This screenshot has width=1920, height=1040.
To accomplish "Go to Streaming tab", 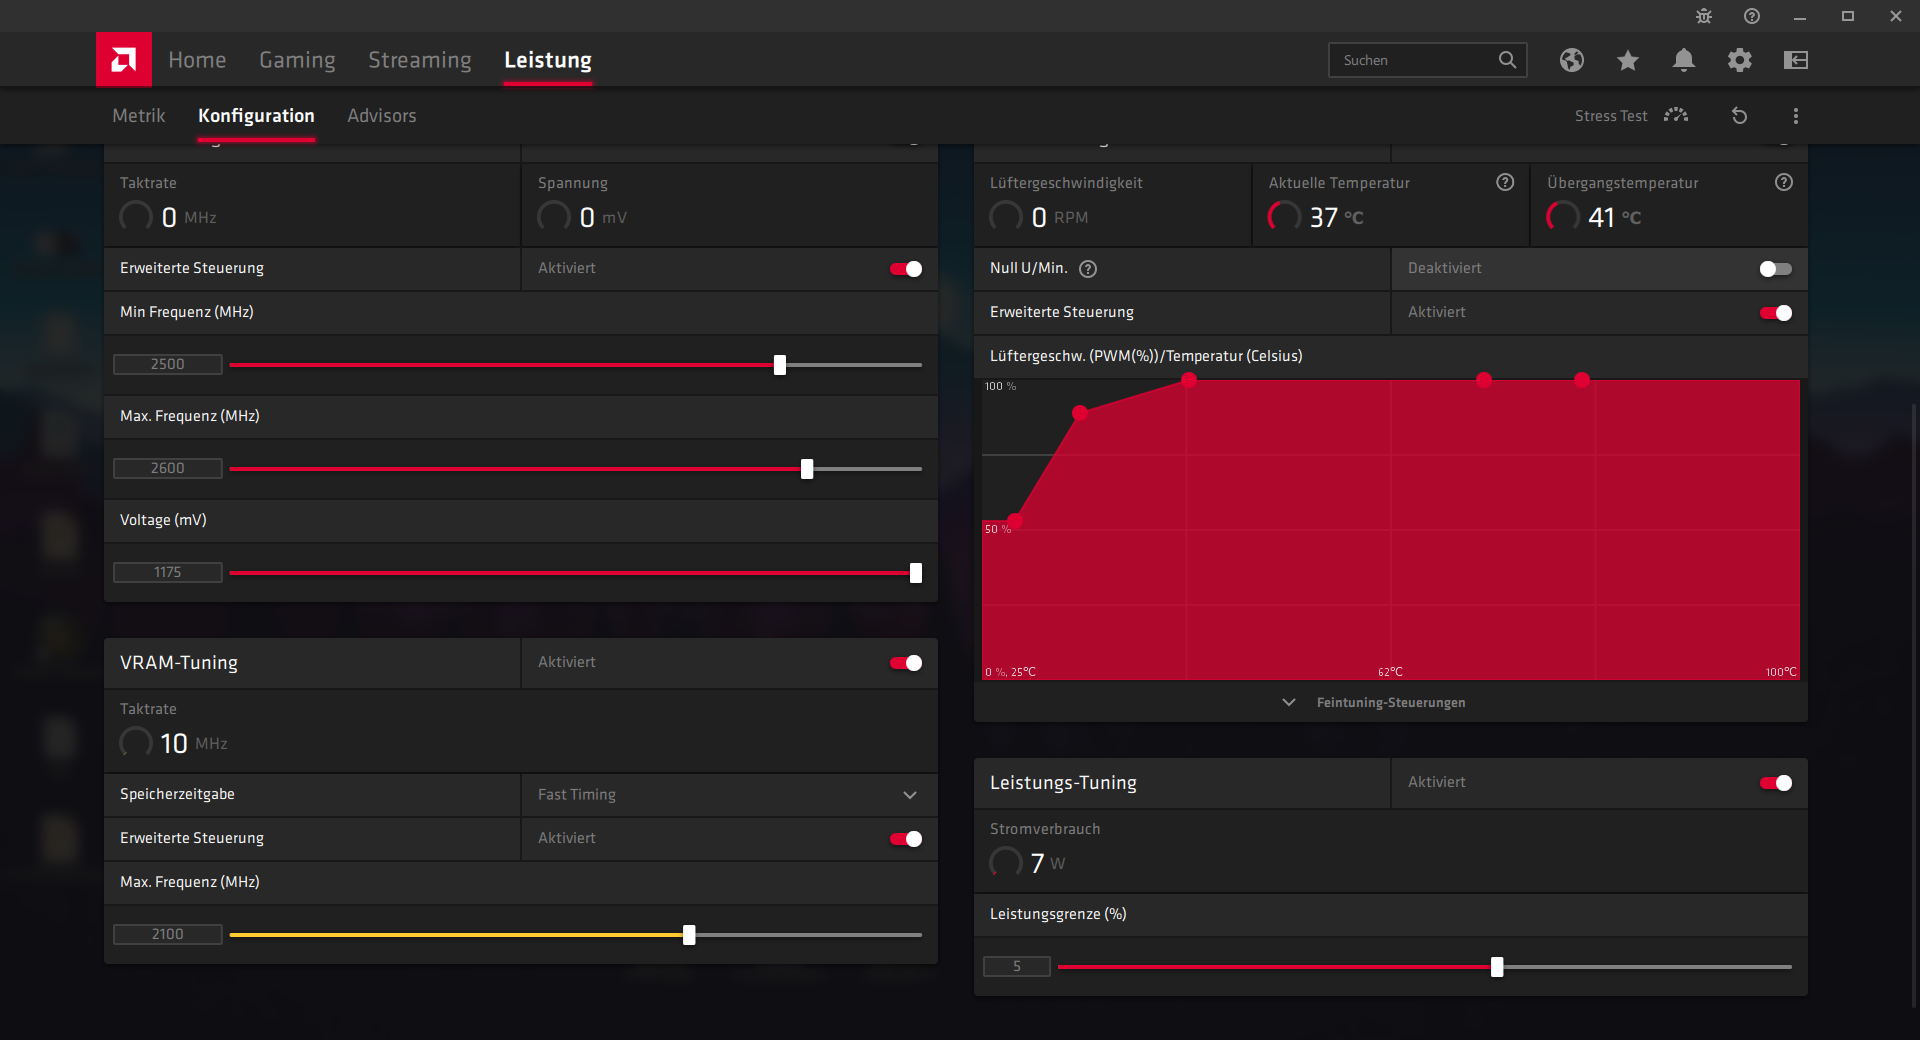I will pyautogui.click(x=420, y=60).
